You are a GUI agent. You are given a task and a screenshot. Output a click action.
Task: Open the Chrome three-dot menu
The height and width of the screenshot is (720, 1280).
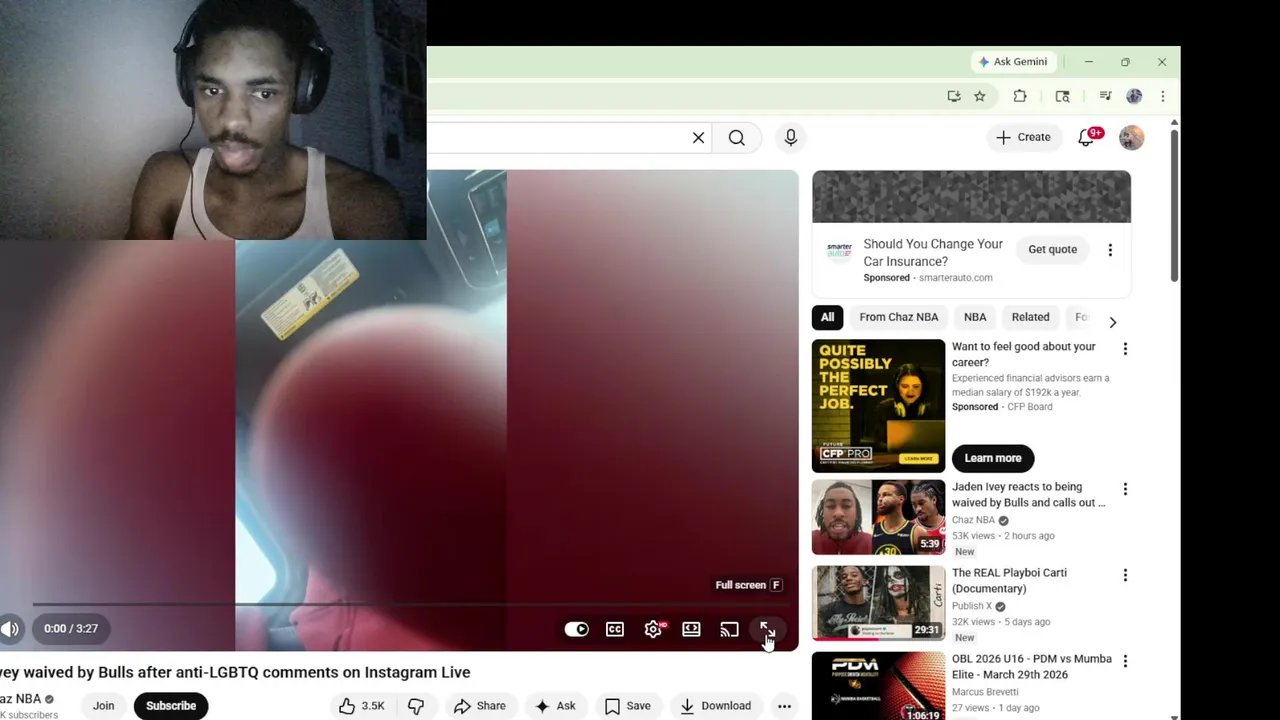point(1162,96)
